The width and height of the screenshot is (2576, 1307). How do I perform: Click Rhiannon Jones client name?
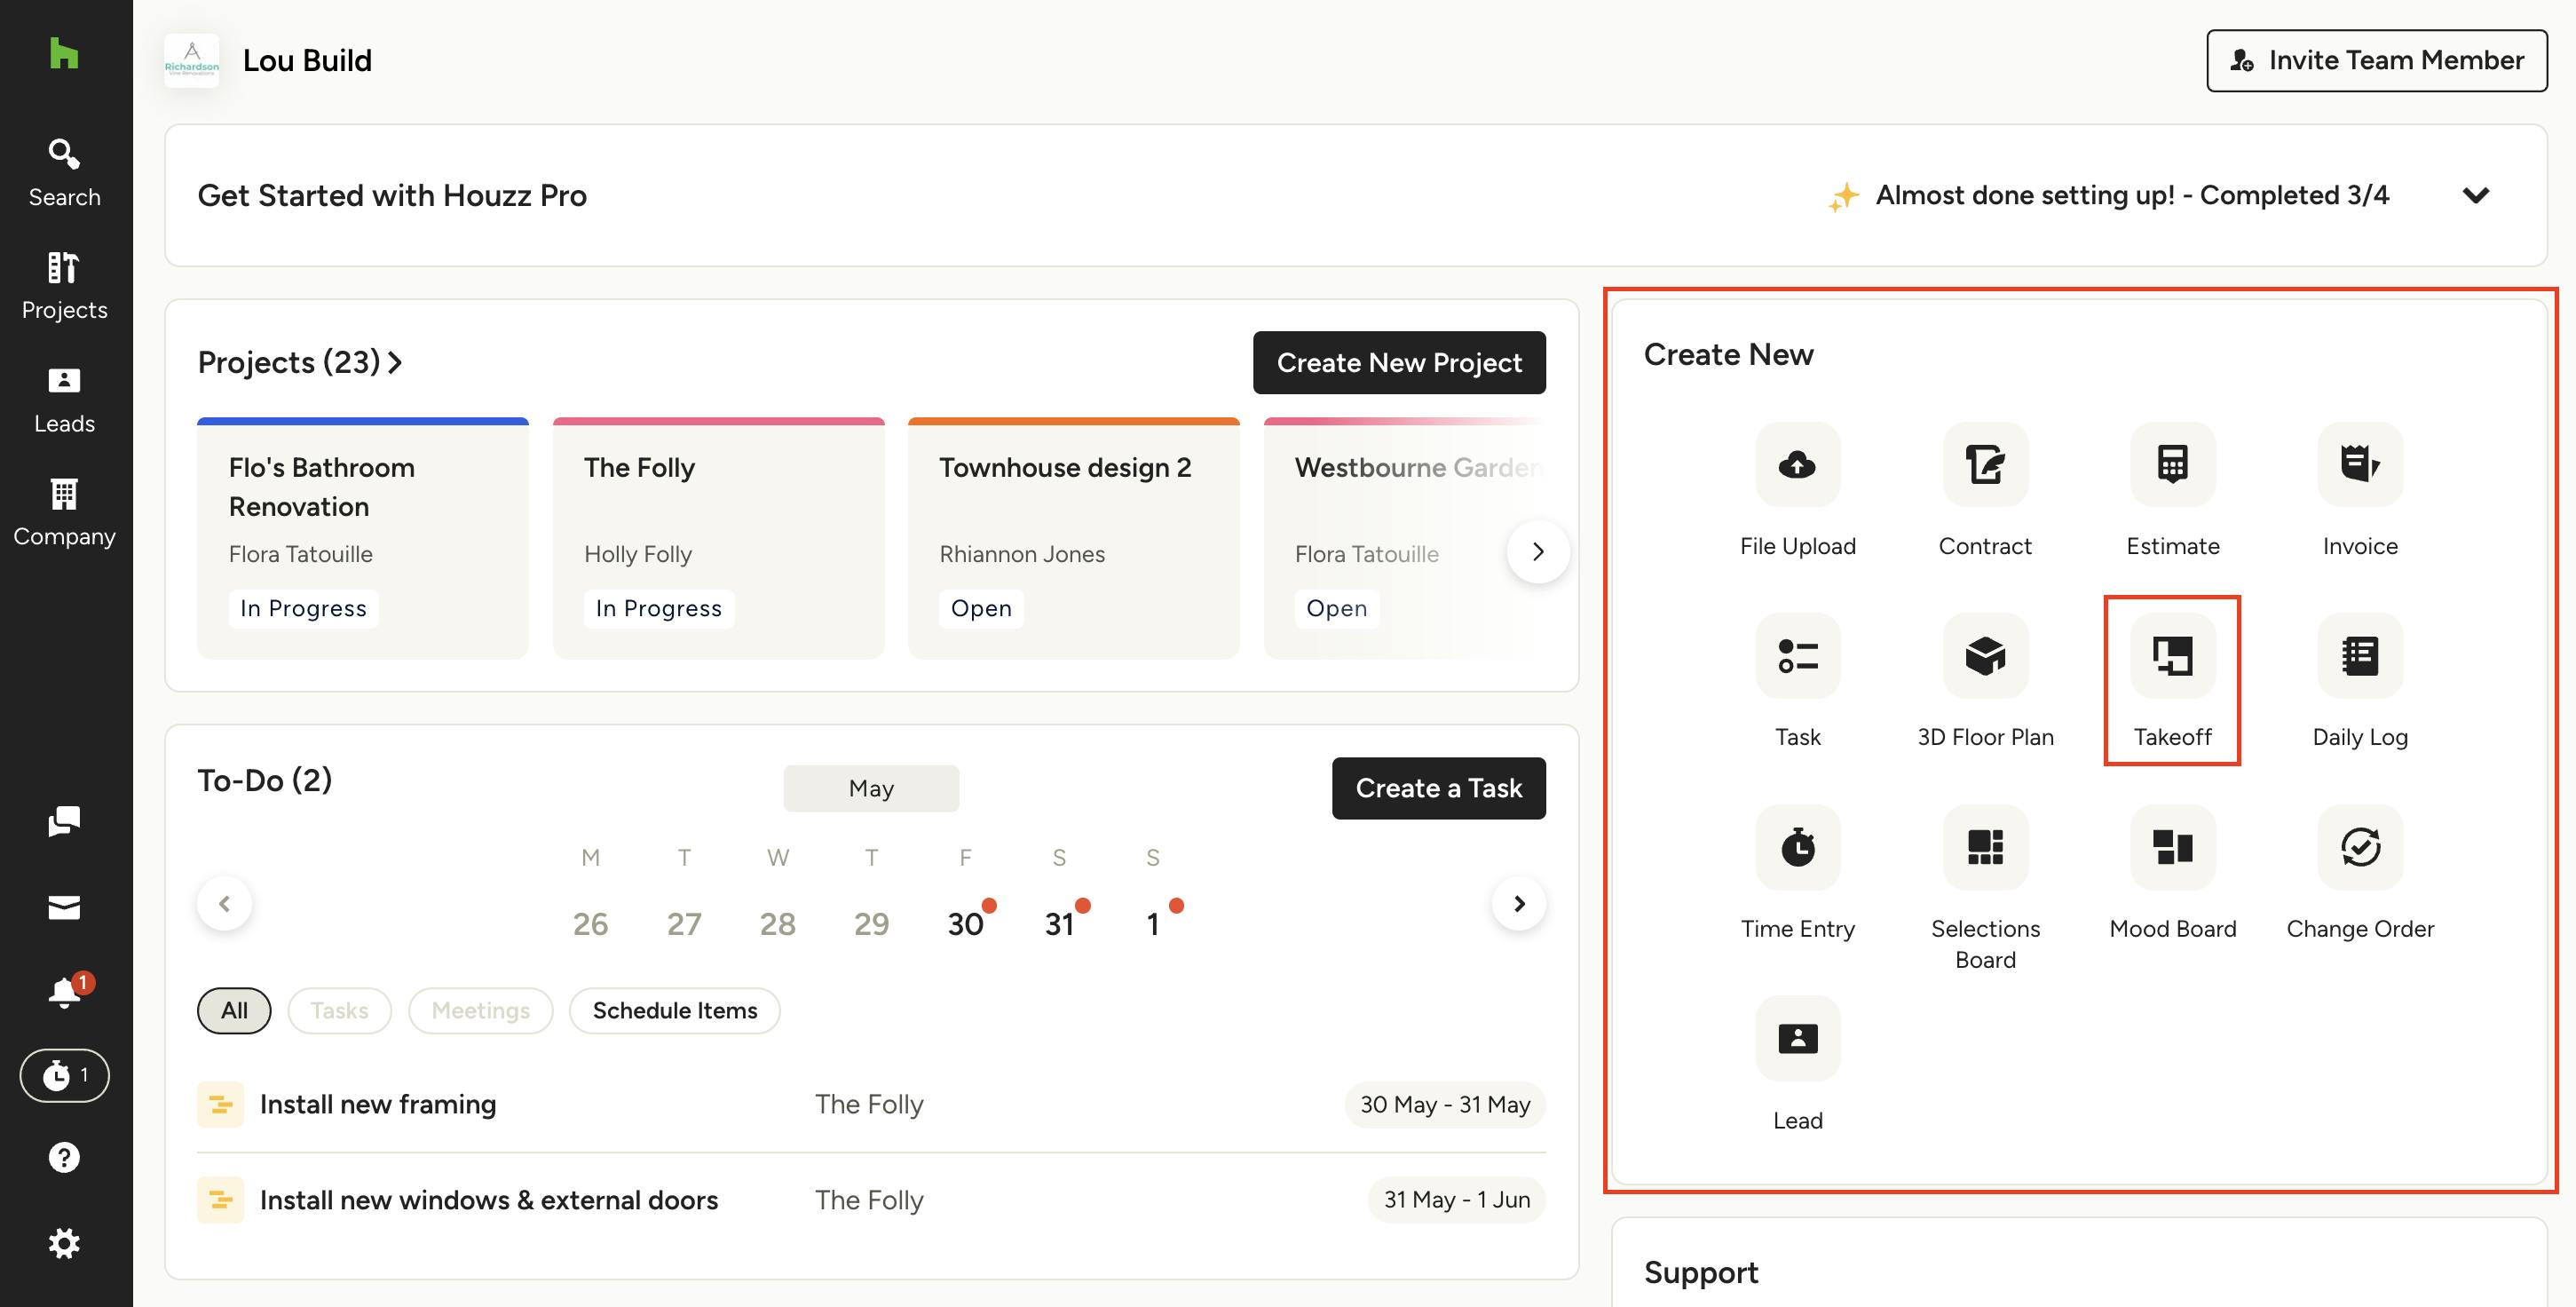click(1022, 554)
